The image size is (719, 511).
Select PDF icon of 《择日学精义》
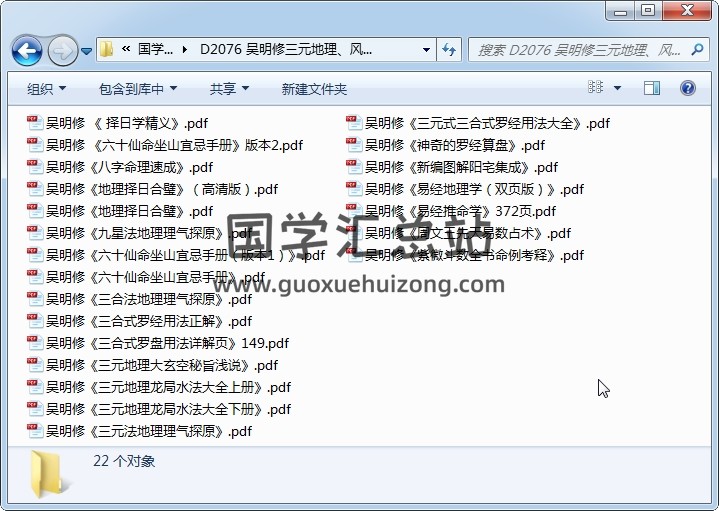pyautogui.click(x=34, y=123)
